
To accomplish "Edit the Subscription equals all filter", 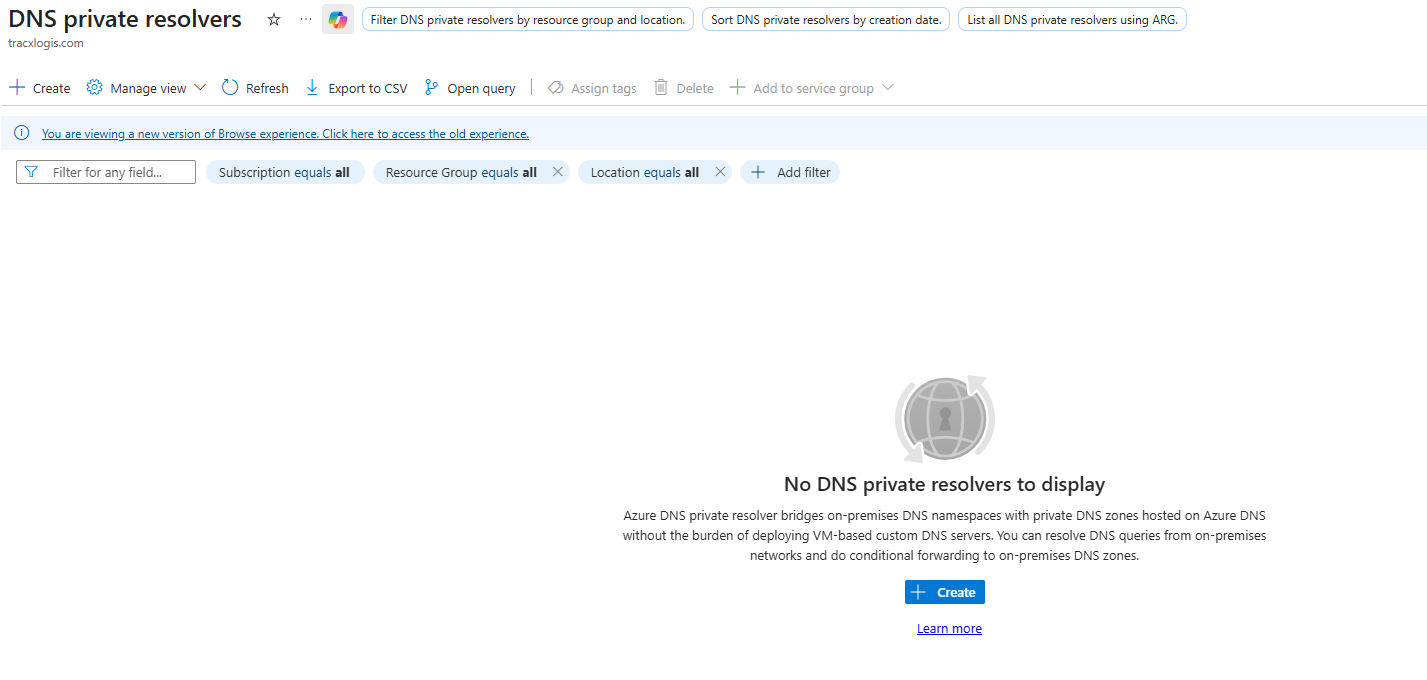I will (x=285, y=172).
